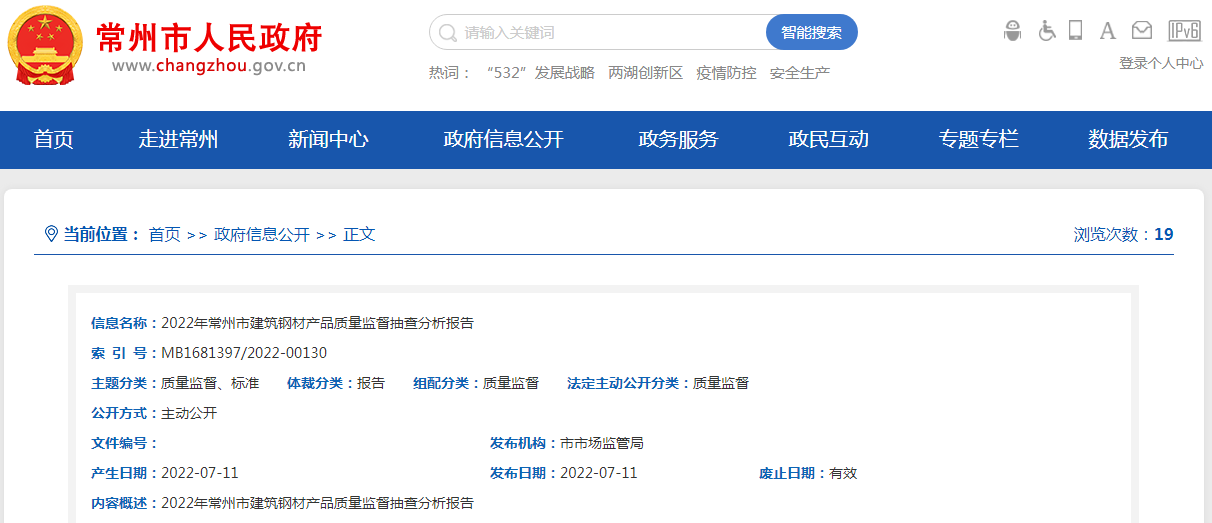
Task: Open the mobile version phone icon
Action: click(1076, 30)
